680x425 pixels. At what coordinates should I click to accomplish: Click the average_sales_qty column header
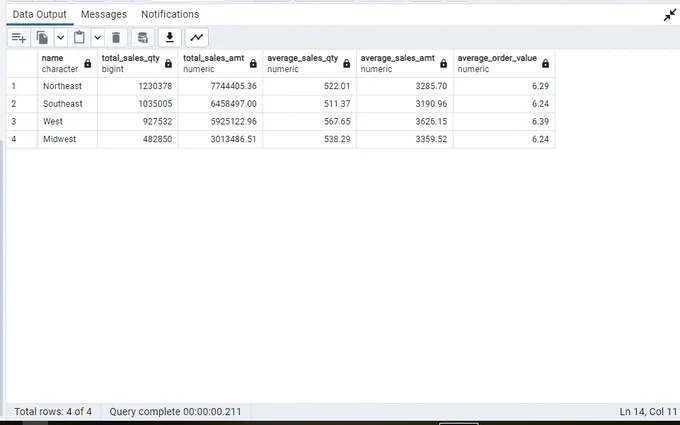(x=309, y=63)
